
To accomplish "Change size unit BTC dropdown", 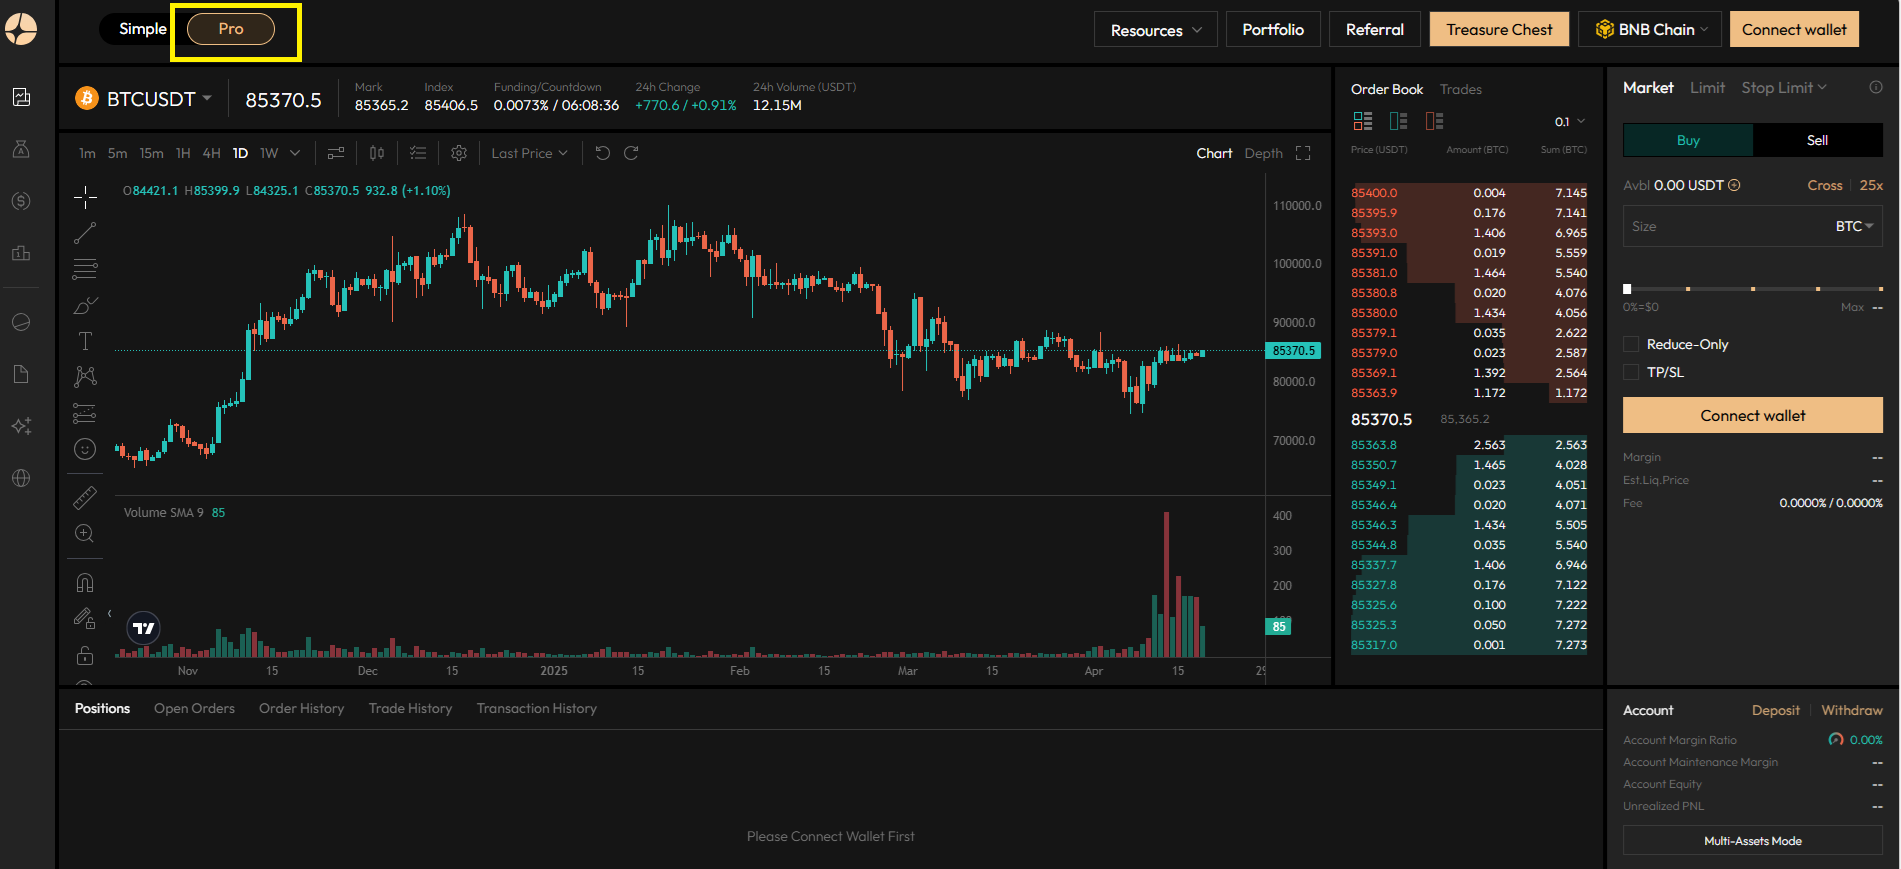I will coord(1854,226).
